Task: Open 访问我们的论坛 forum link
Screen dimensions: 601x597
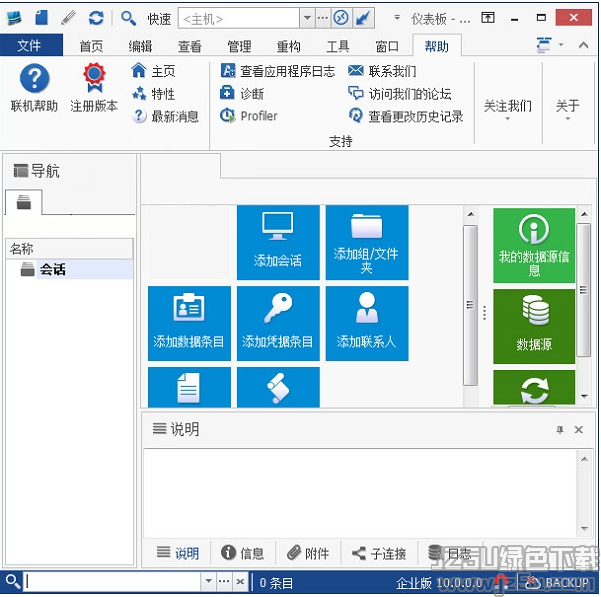Action: pyautogui.click(x=399, y=93)
